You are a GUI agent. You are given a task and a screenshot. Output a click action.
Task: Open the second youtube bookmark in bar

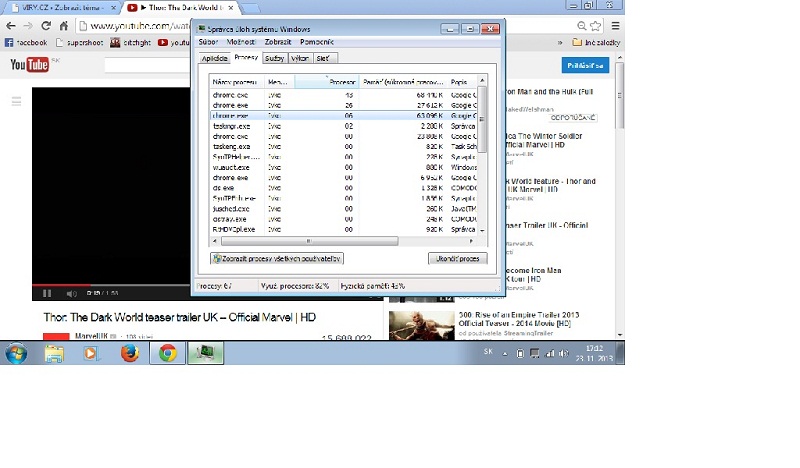coord(174,42)
